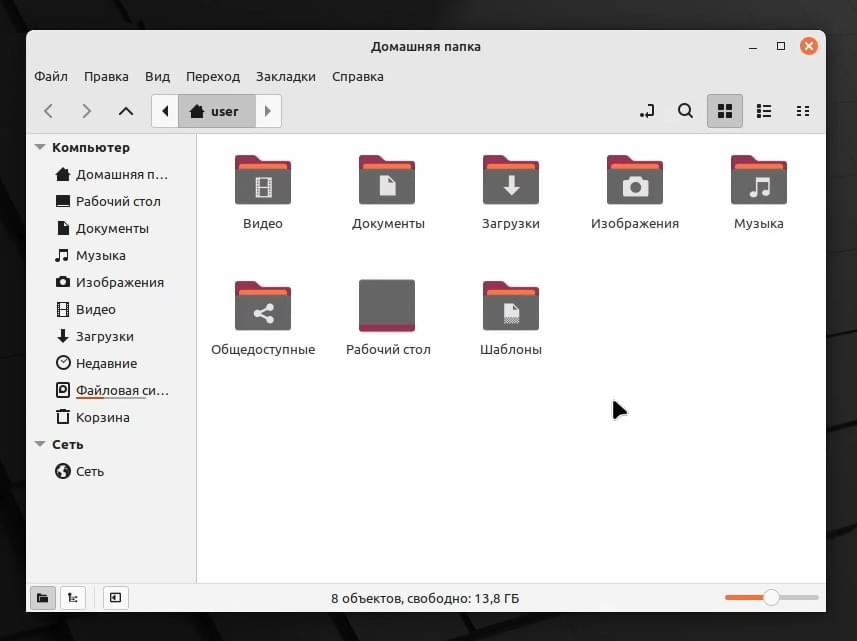Switch to icon grid view
The width and height of the screenshot is (857, 641).
click(725, 111)
